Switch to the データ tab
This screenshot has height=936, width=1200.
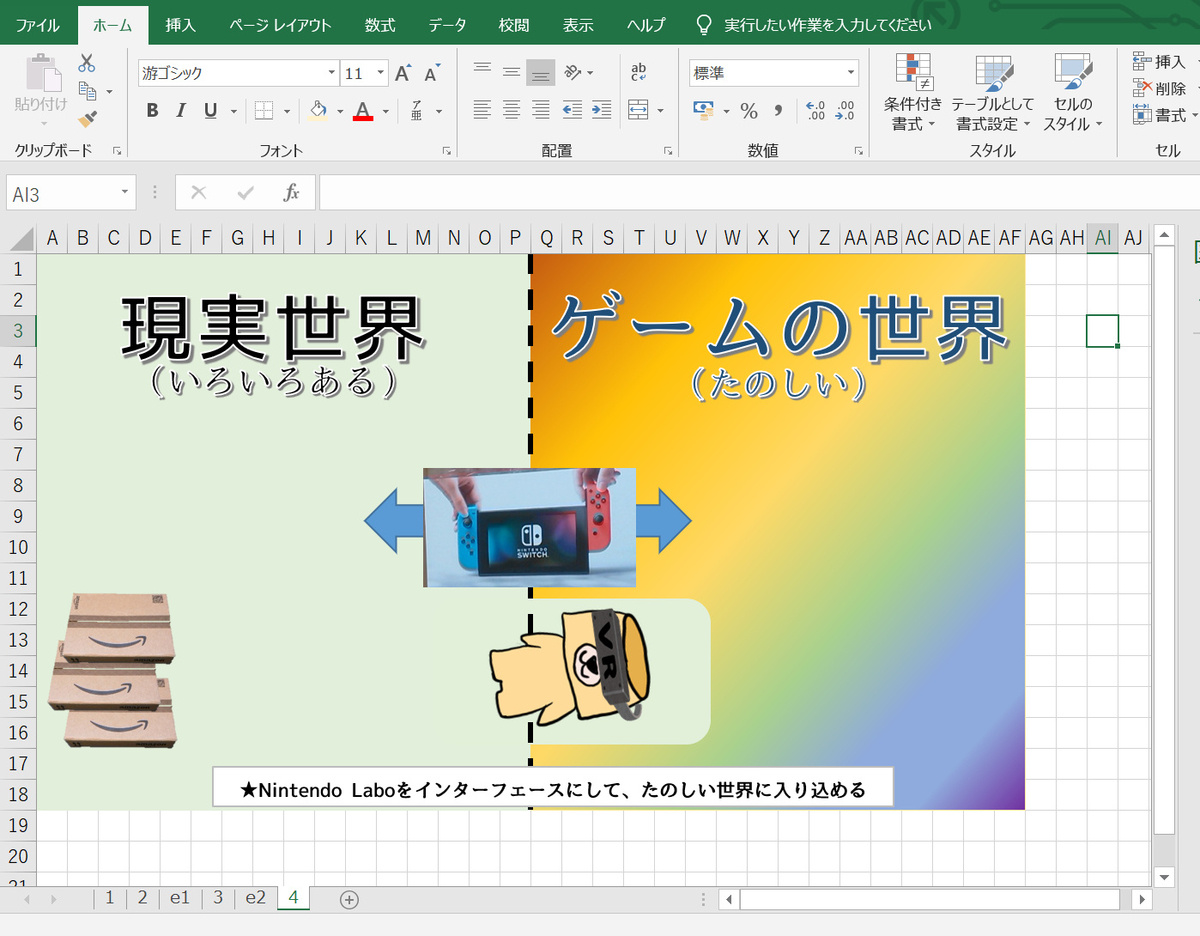click(x=447, y=25)
